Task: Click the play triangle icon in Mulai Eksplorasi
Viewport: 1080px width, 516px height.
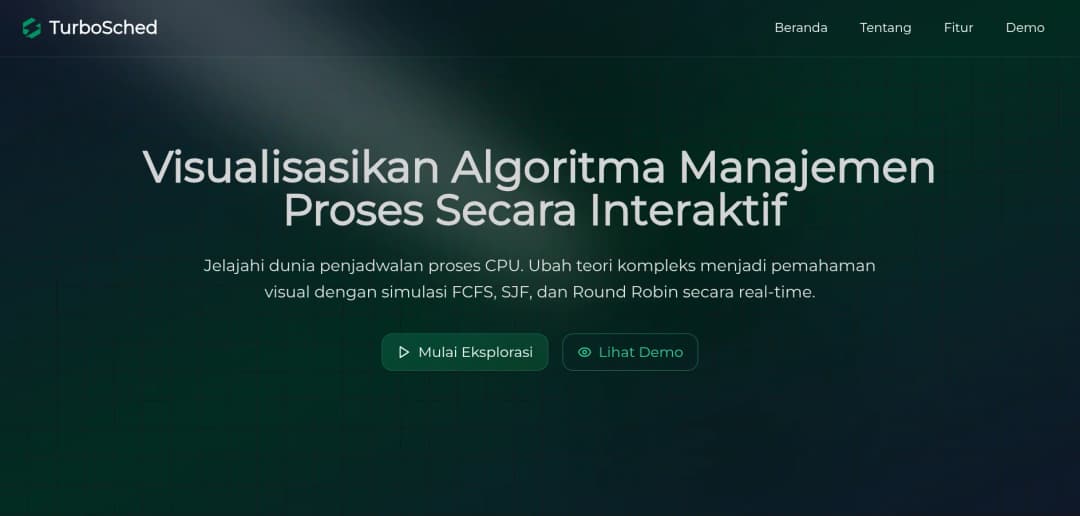Action: coord(404,352)
